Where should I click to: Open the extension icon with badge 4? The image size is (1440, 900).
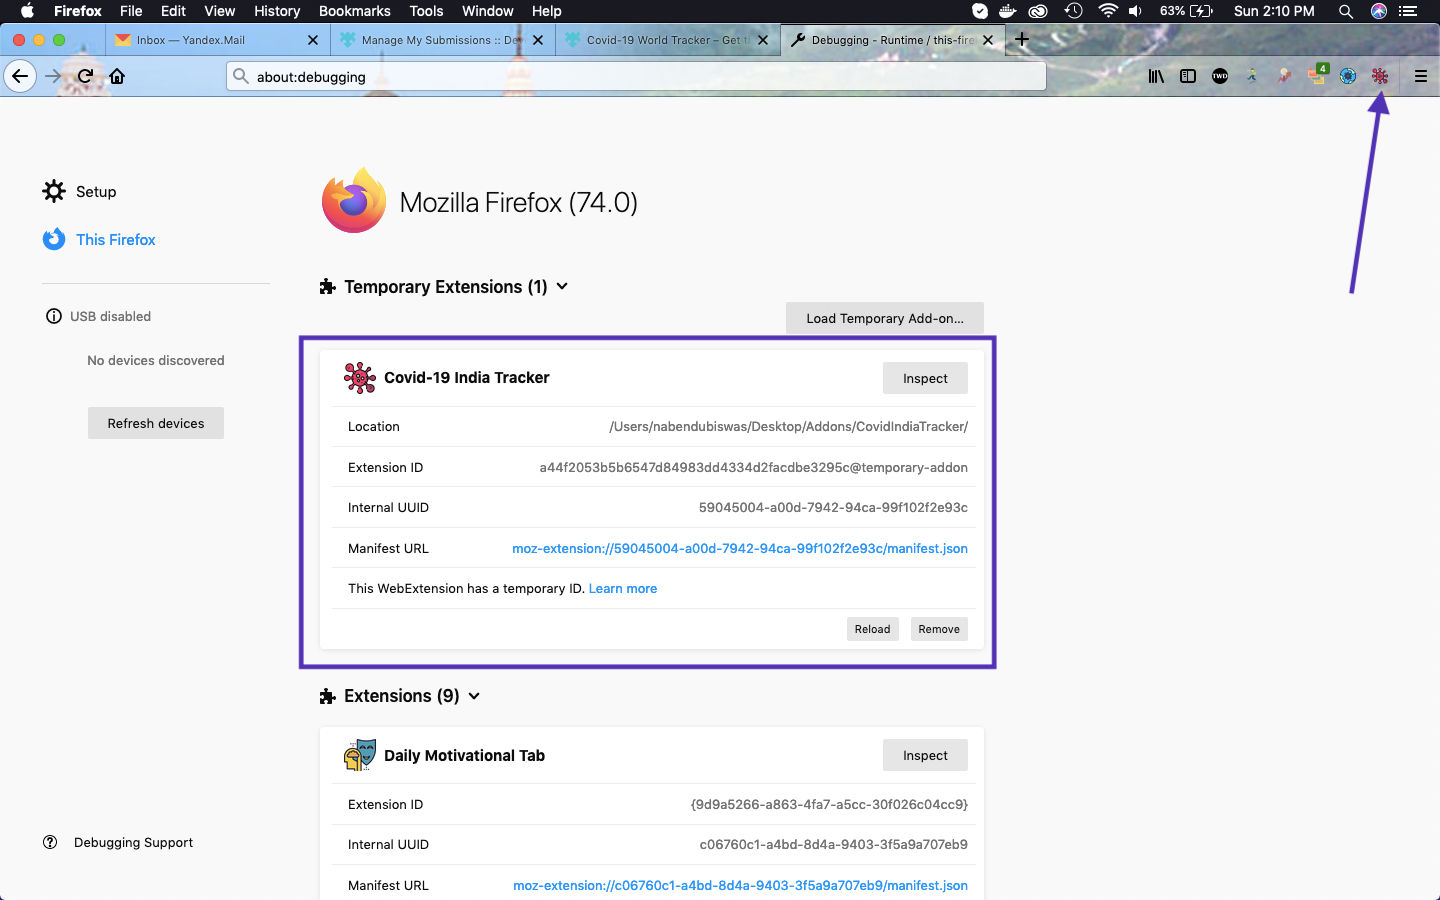(1317, 75)
